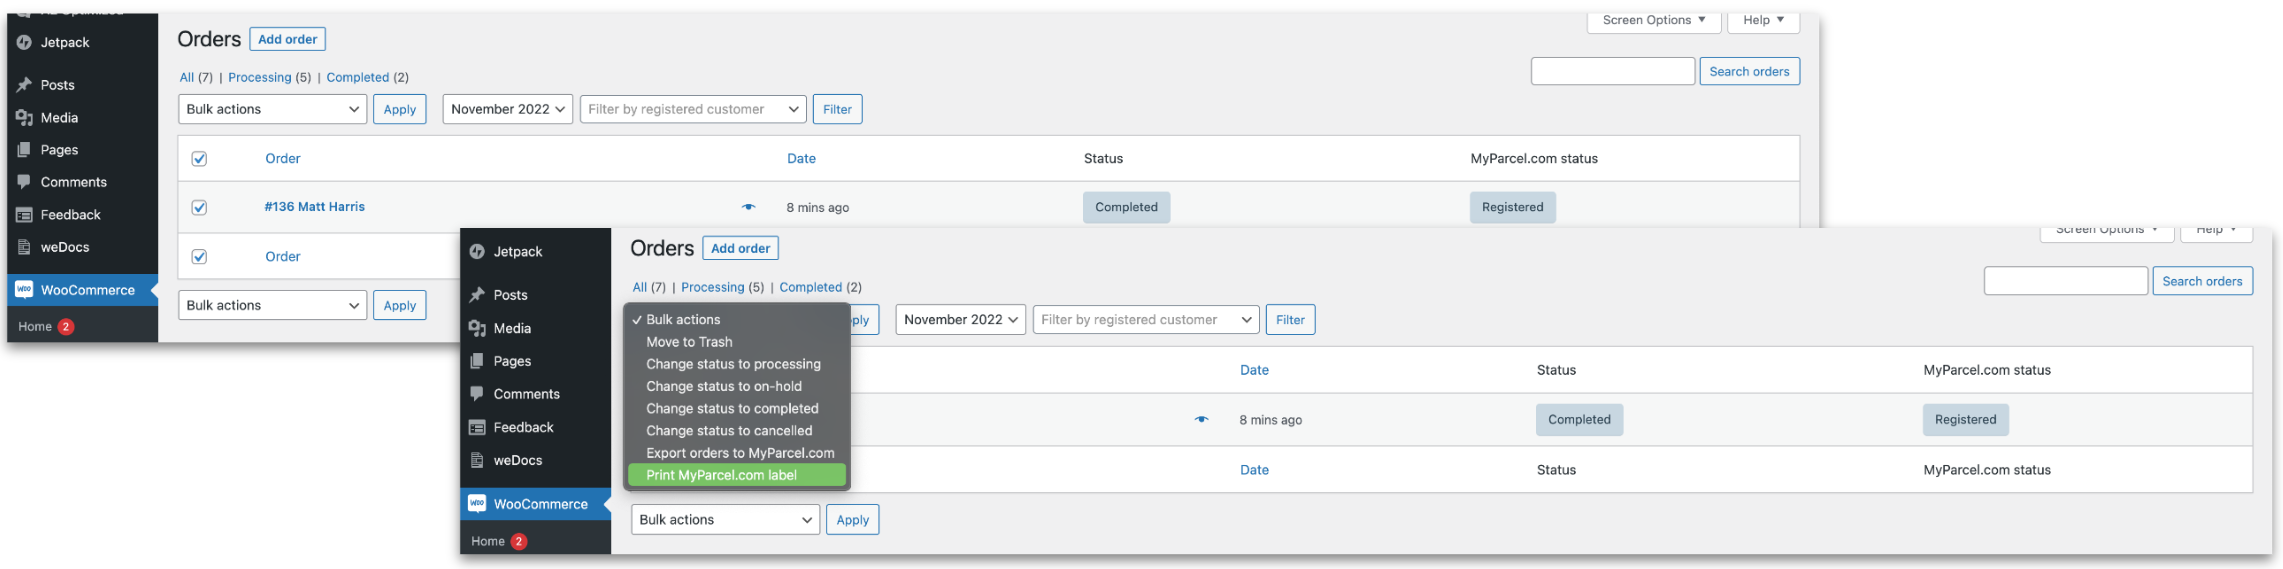Toggle the select-all checkbox in the table footer
This screenshot has width=2283, height=569.
199,257
